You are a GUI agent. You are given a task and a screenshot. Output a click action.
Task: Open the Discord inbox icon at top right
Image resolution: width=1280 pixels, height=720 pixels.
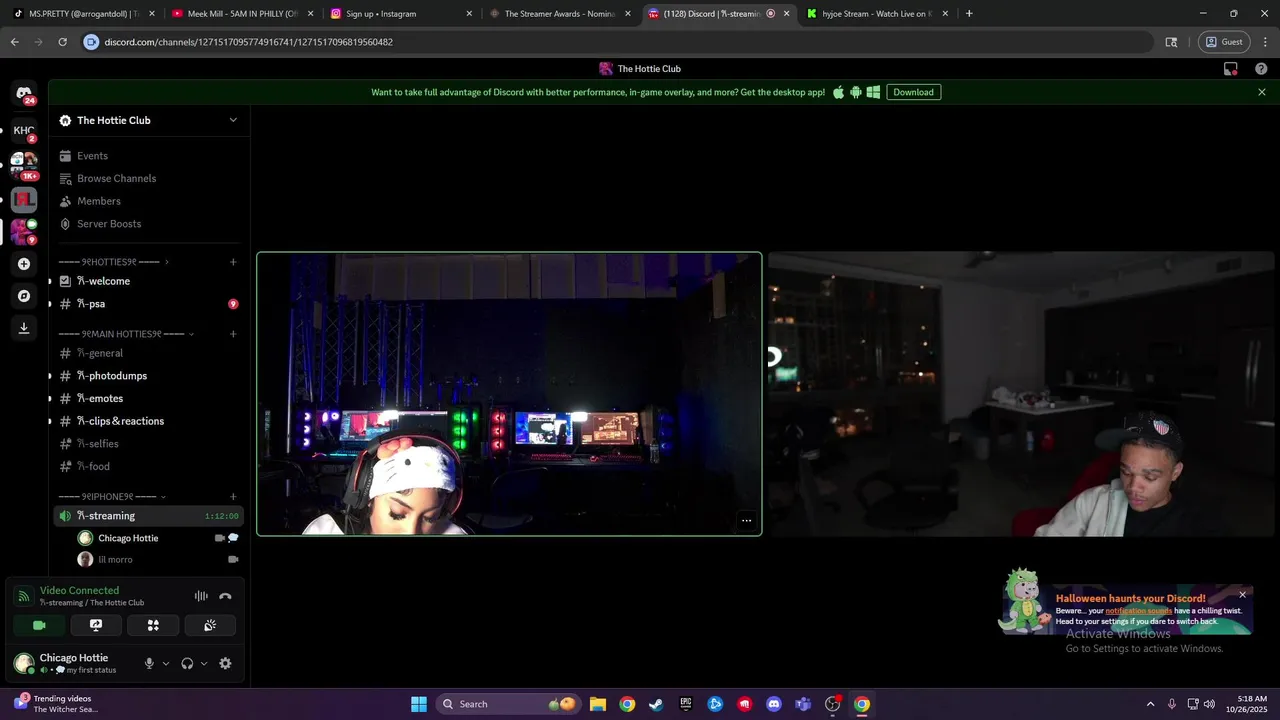1231,69
